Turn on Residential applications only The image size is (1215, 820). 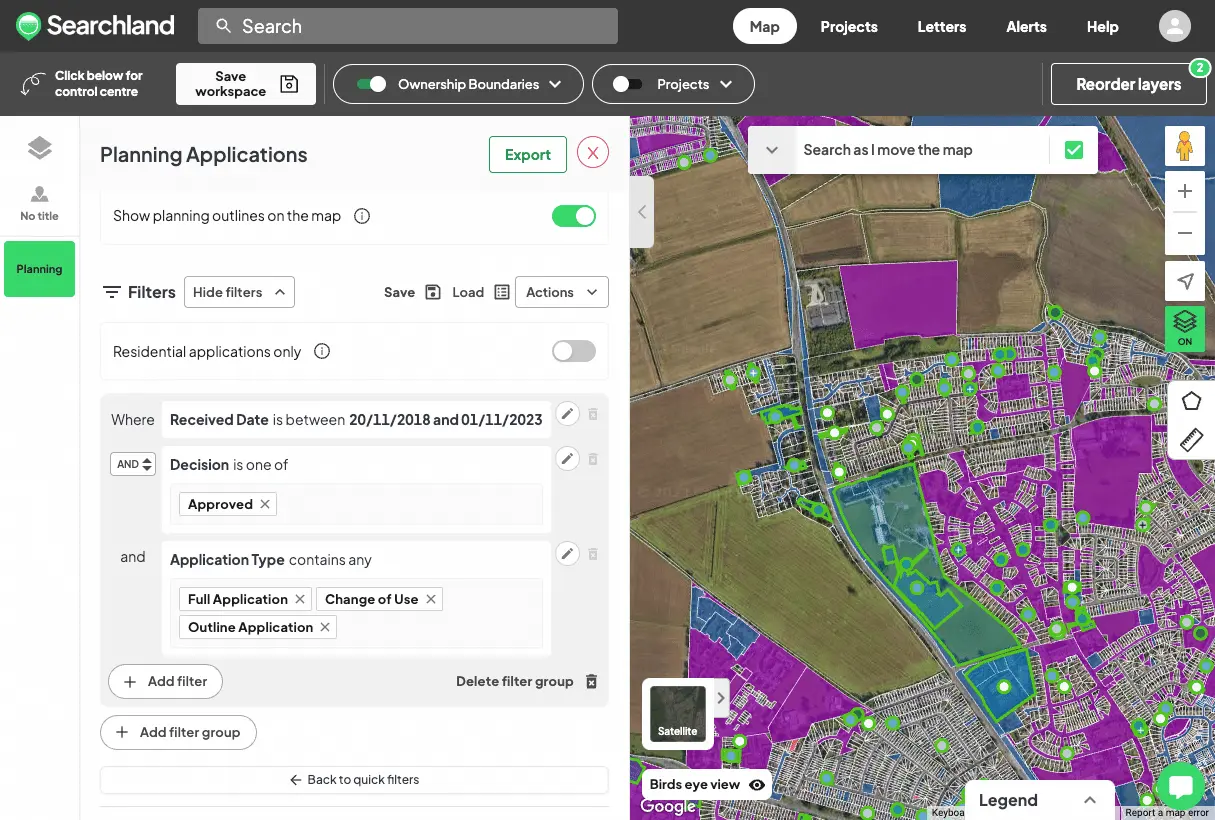tap(573, 351)
